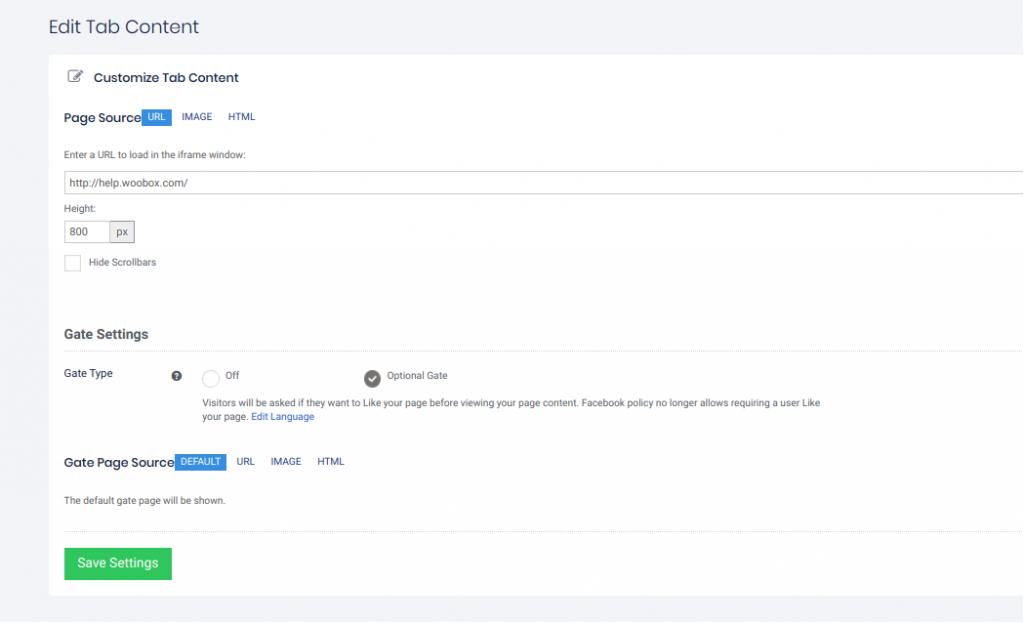Select the URL option for Page Source
The height and width of the screenshot is (623, 1024).
click(156, 117)
